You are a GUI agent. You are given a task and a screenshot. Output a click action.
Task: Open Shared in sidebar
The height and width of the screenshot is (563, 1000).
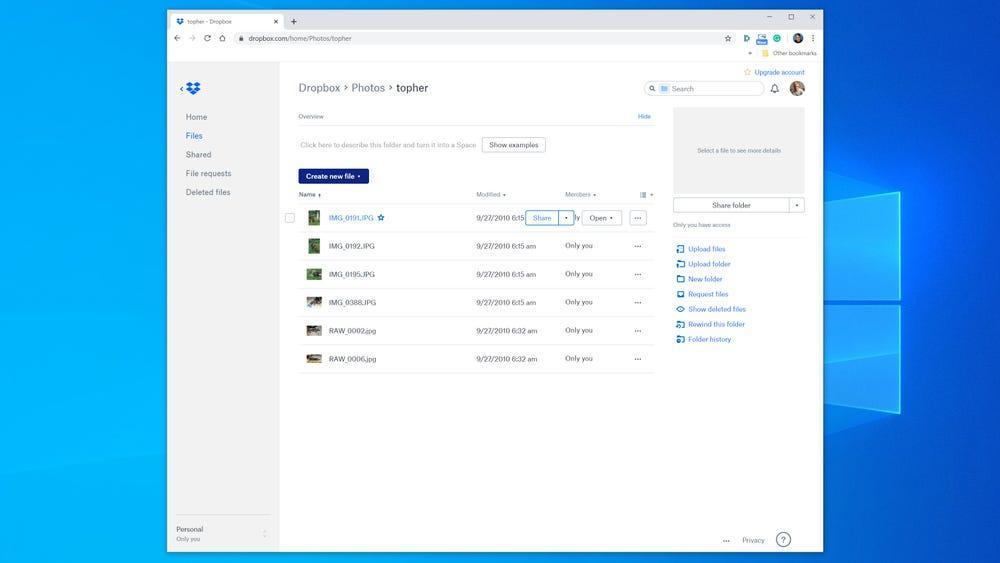point(198,155)
